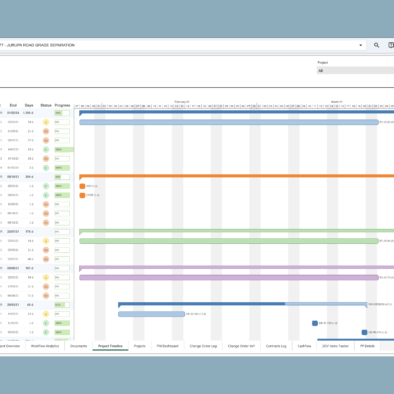The height and width of the screenshot is (394, 394).
Task: Select the long light purple task bar
Action: 229,277
